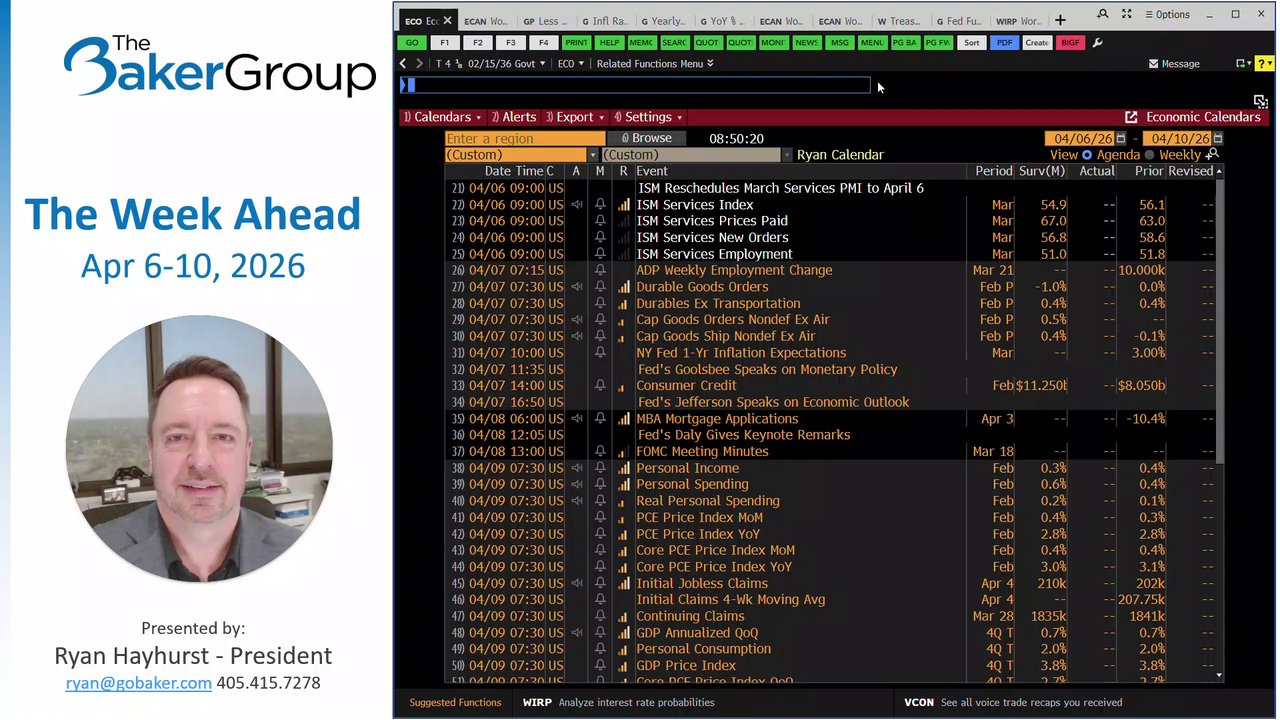1280x720 pixels.
Task: Open the start date 04/06/26 calendar picker
Action: point(1121,138)
